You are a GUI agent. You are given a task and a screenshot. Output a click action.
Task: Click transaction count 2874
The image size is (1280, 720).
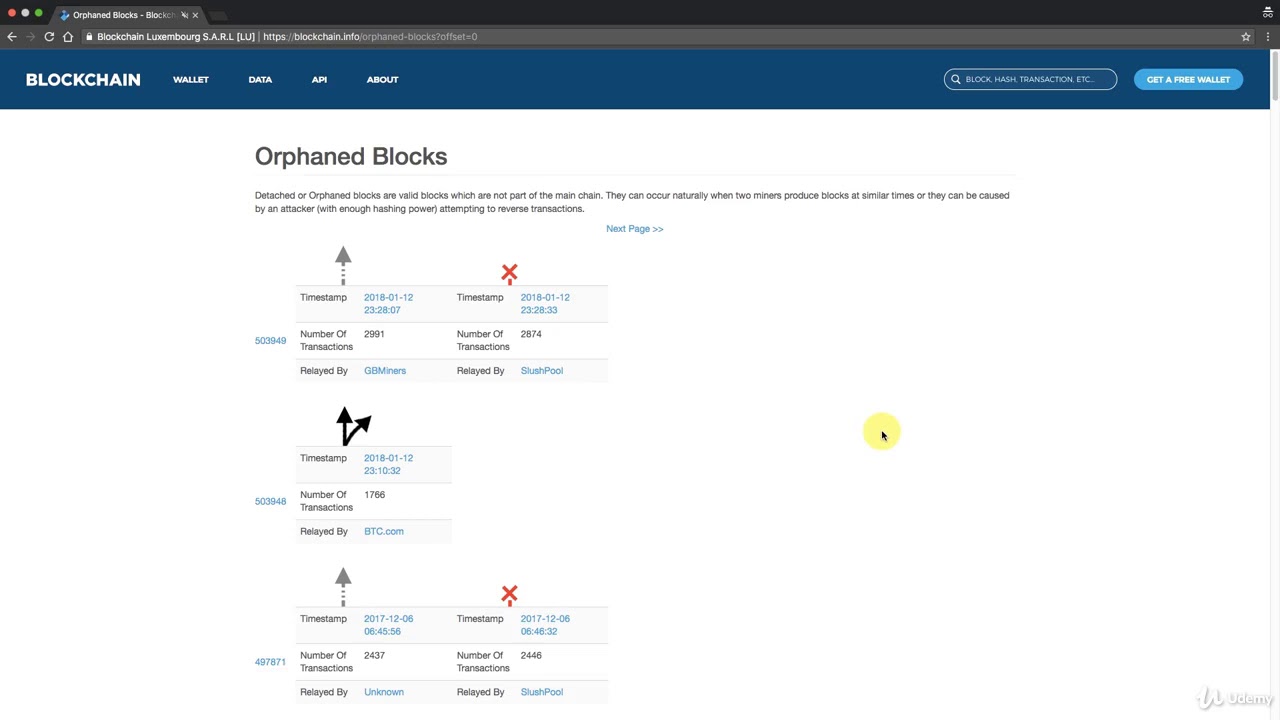coord(531,334)
